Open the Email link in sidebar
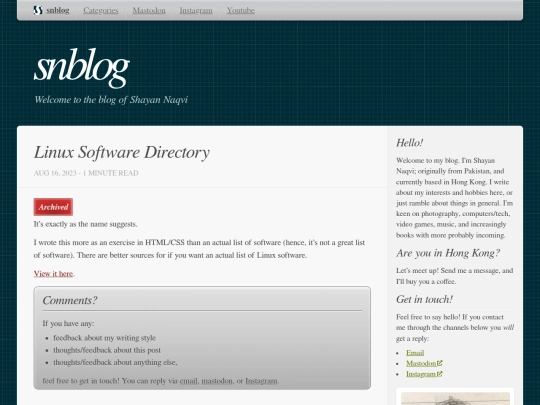Screen dimensions: 540x405 coord(415,353)
